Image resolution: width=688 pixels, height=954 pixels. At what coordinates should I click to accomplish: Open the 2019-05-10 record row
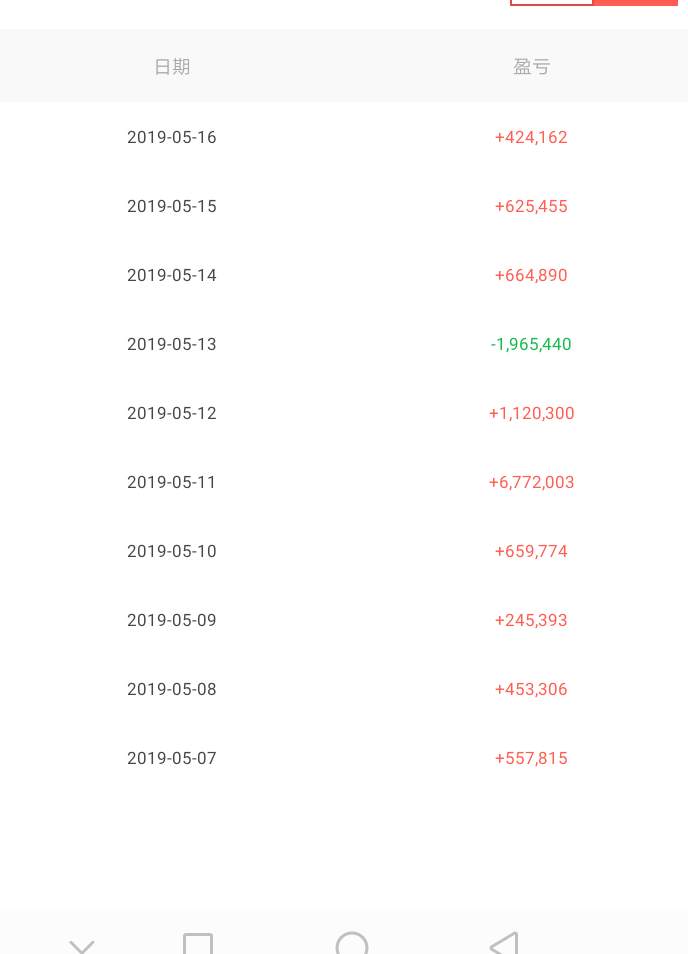[x=344, y=551]
